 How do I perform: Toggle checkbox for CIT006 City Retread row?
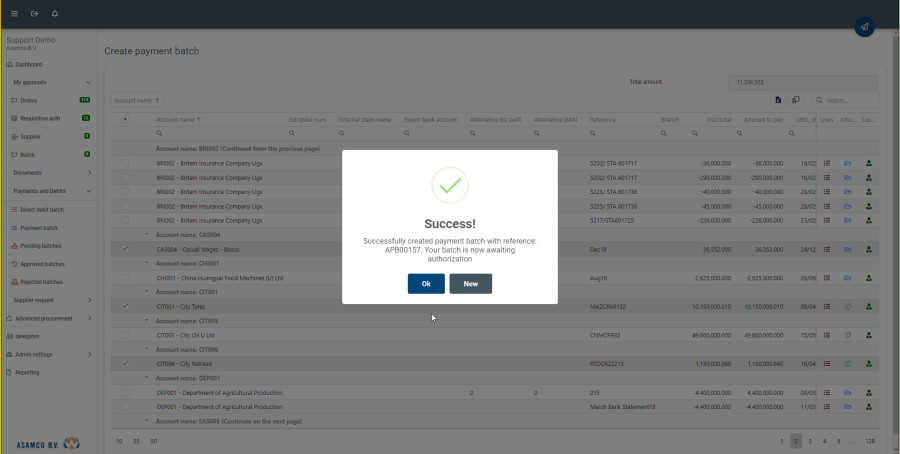tap(125, 363)
